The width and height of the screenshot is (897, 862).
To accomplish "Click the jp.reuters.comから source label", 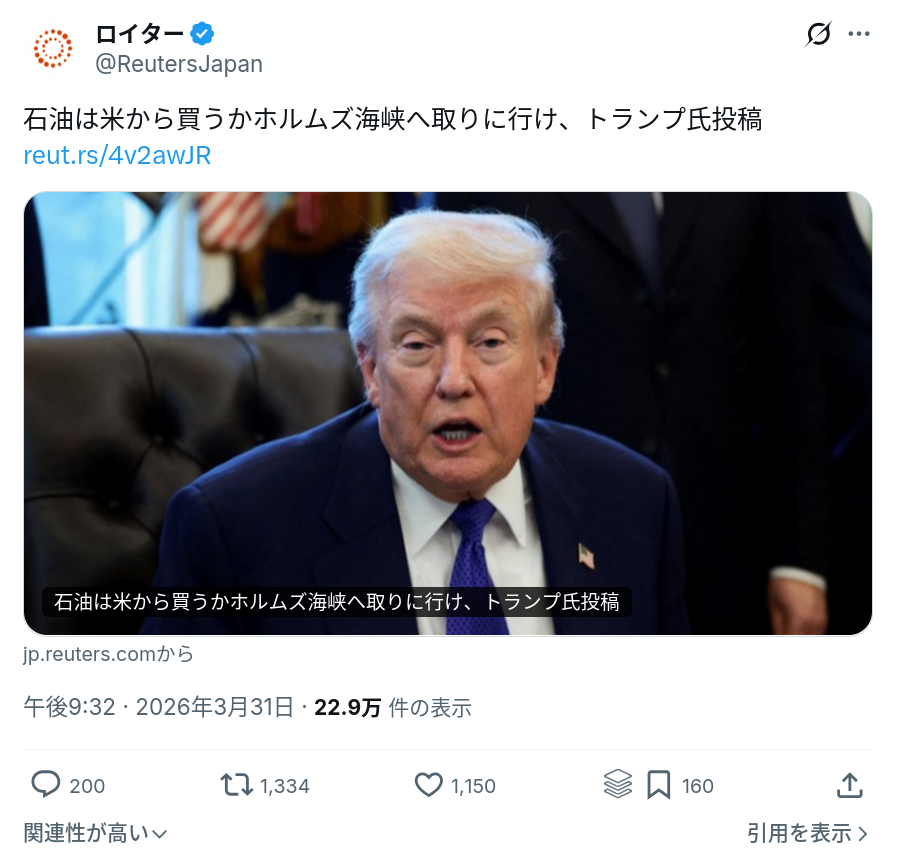I will pos(109,654).
